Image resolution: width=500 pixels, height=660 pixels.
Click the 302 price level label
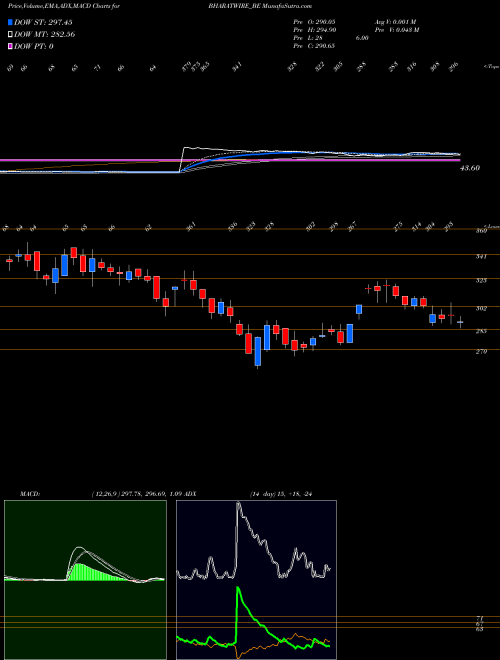click(x=481, y=309)
